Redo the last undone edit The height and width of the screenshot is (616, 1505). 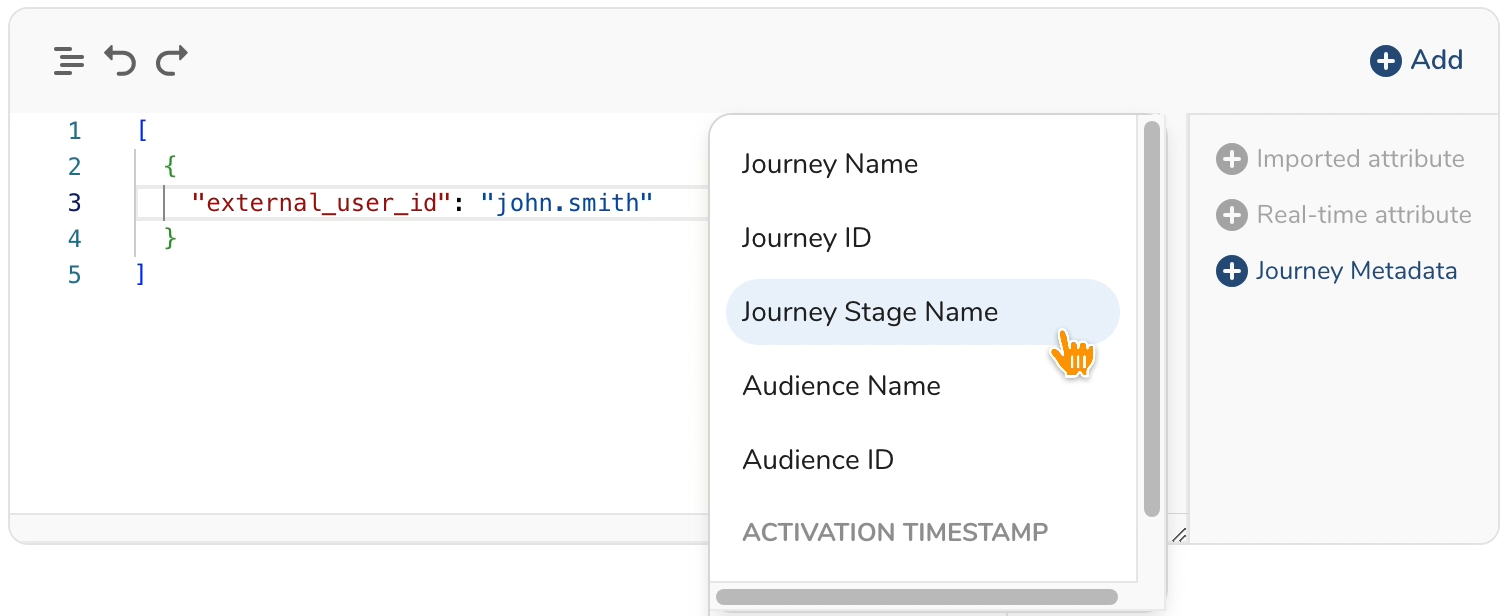click(x=172, y=61)
